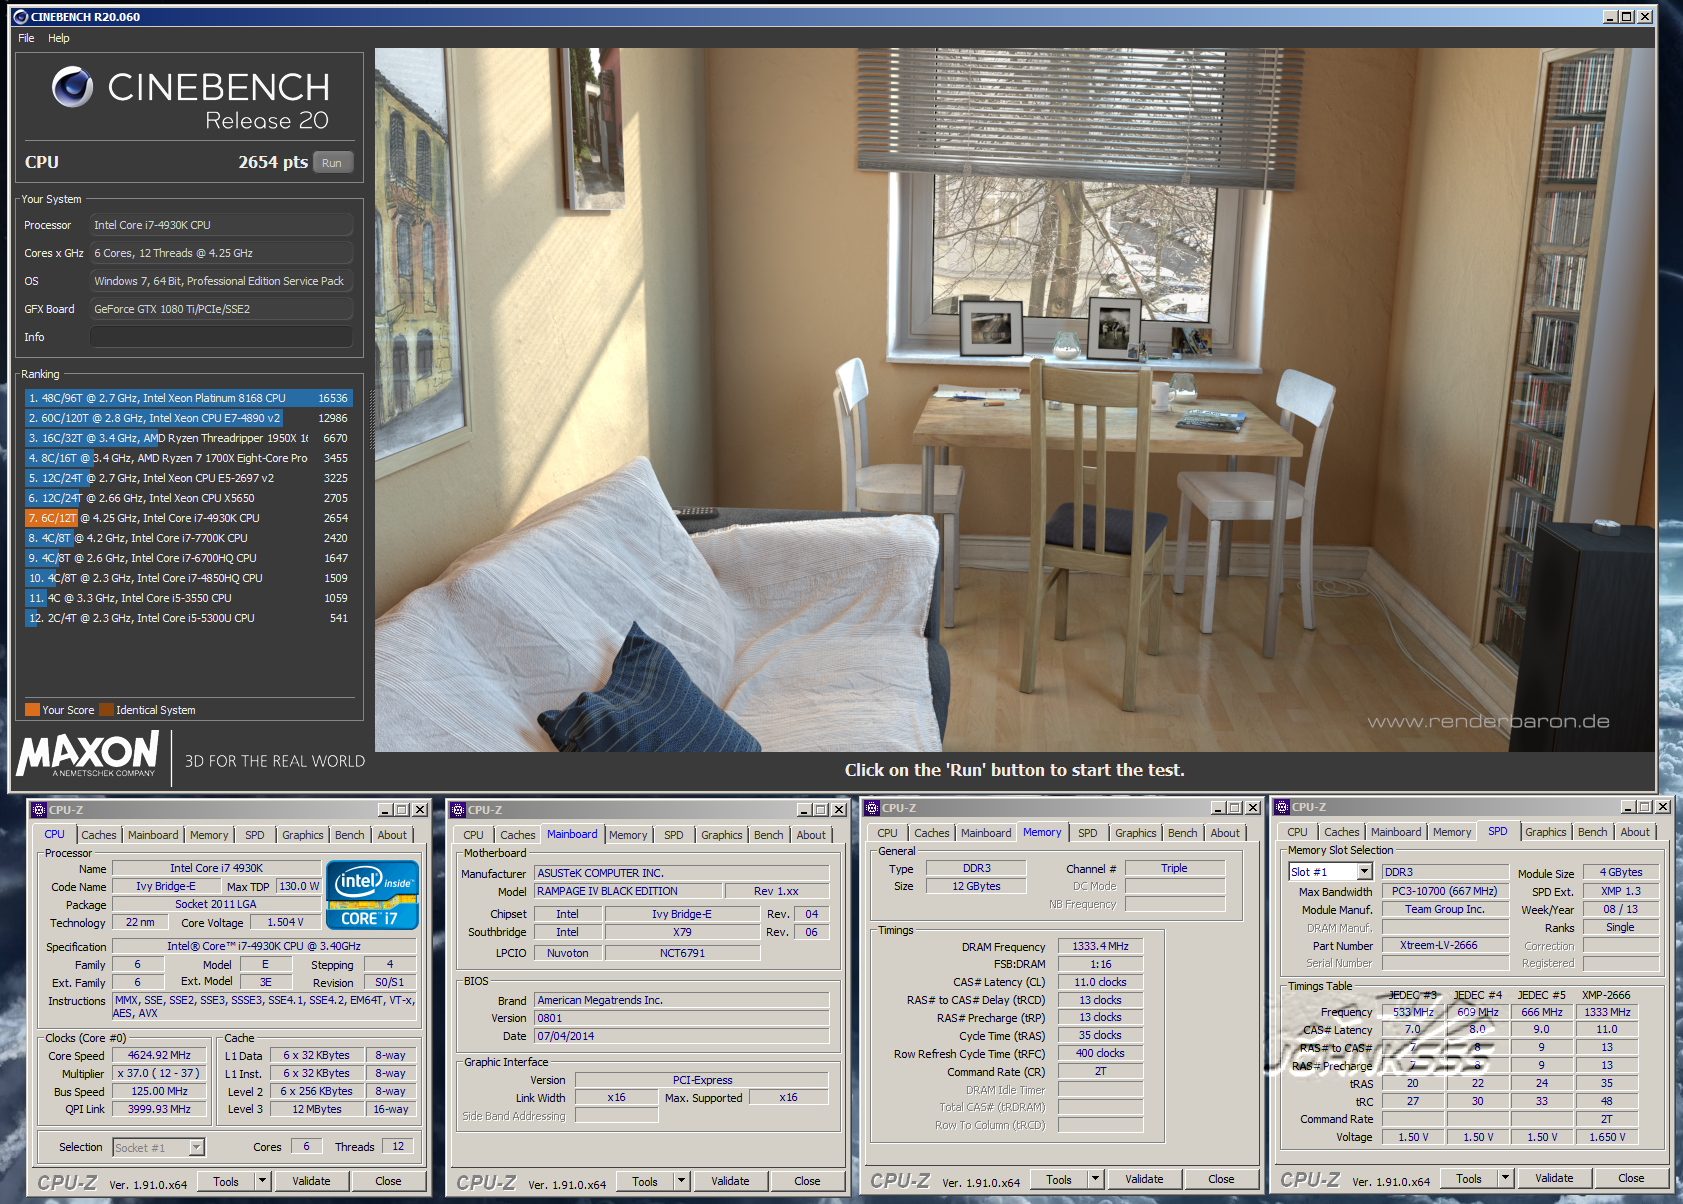Click the Max Bandwidth PC3-10700 field
The image size is (1683, 1204).
click(1444, 891)
